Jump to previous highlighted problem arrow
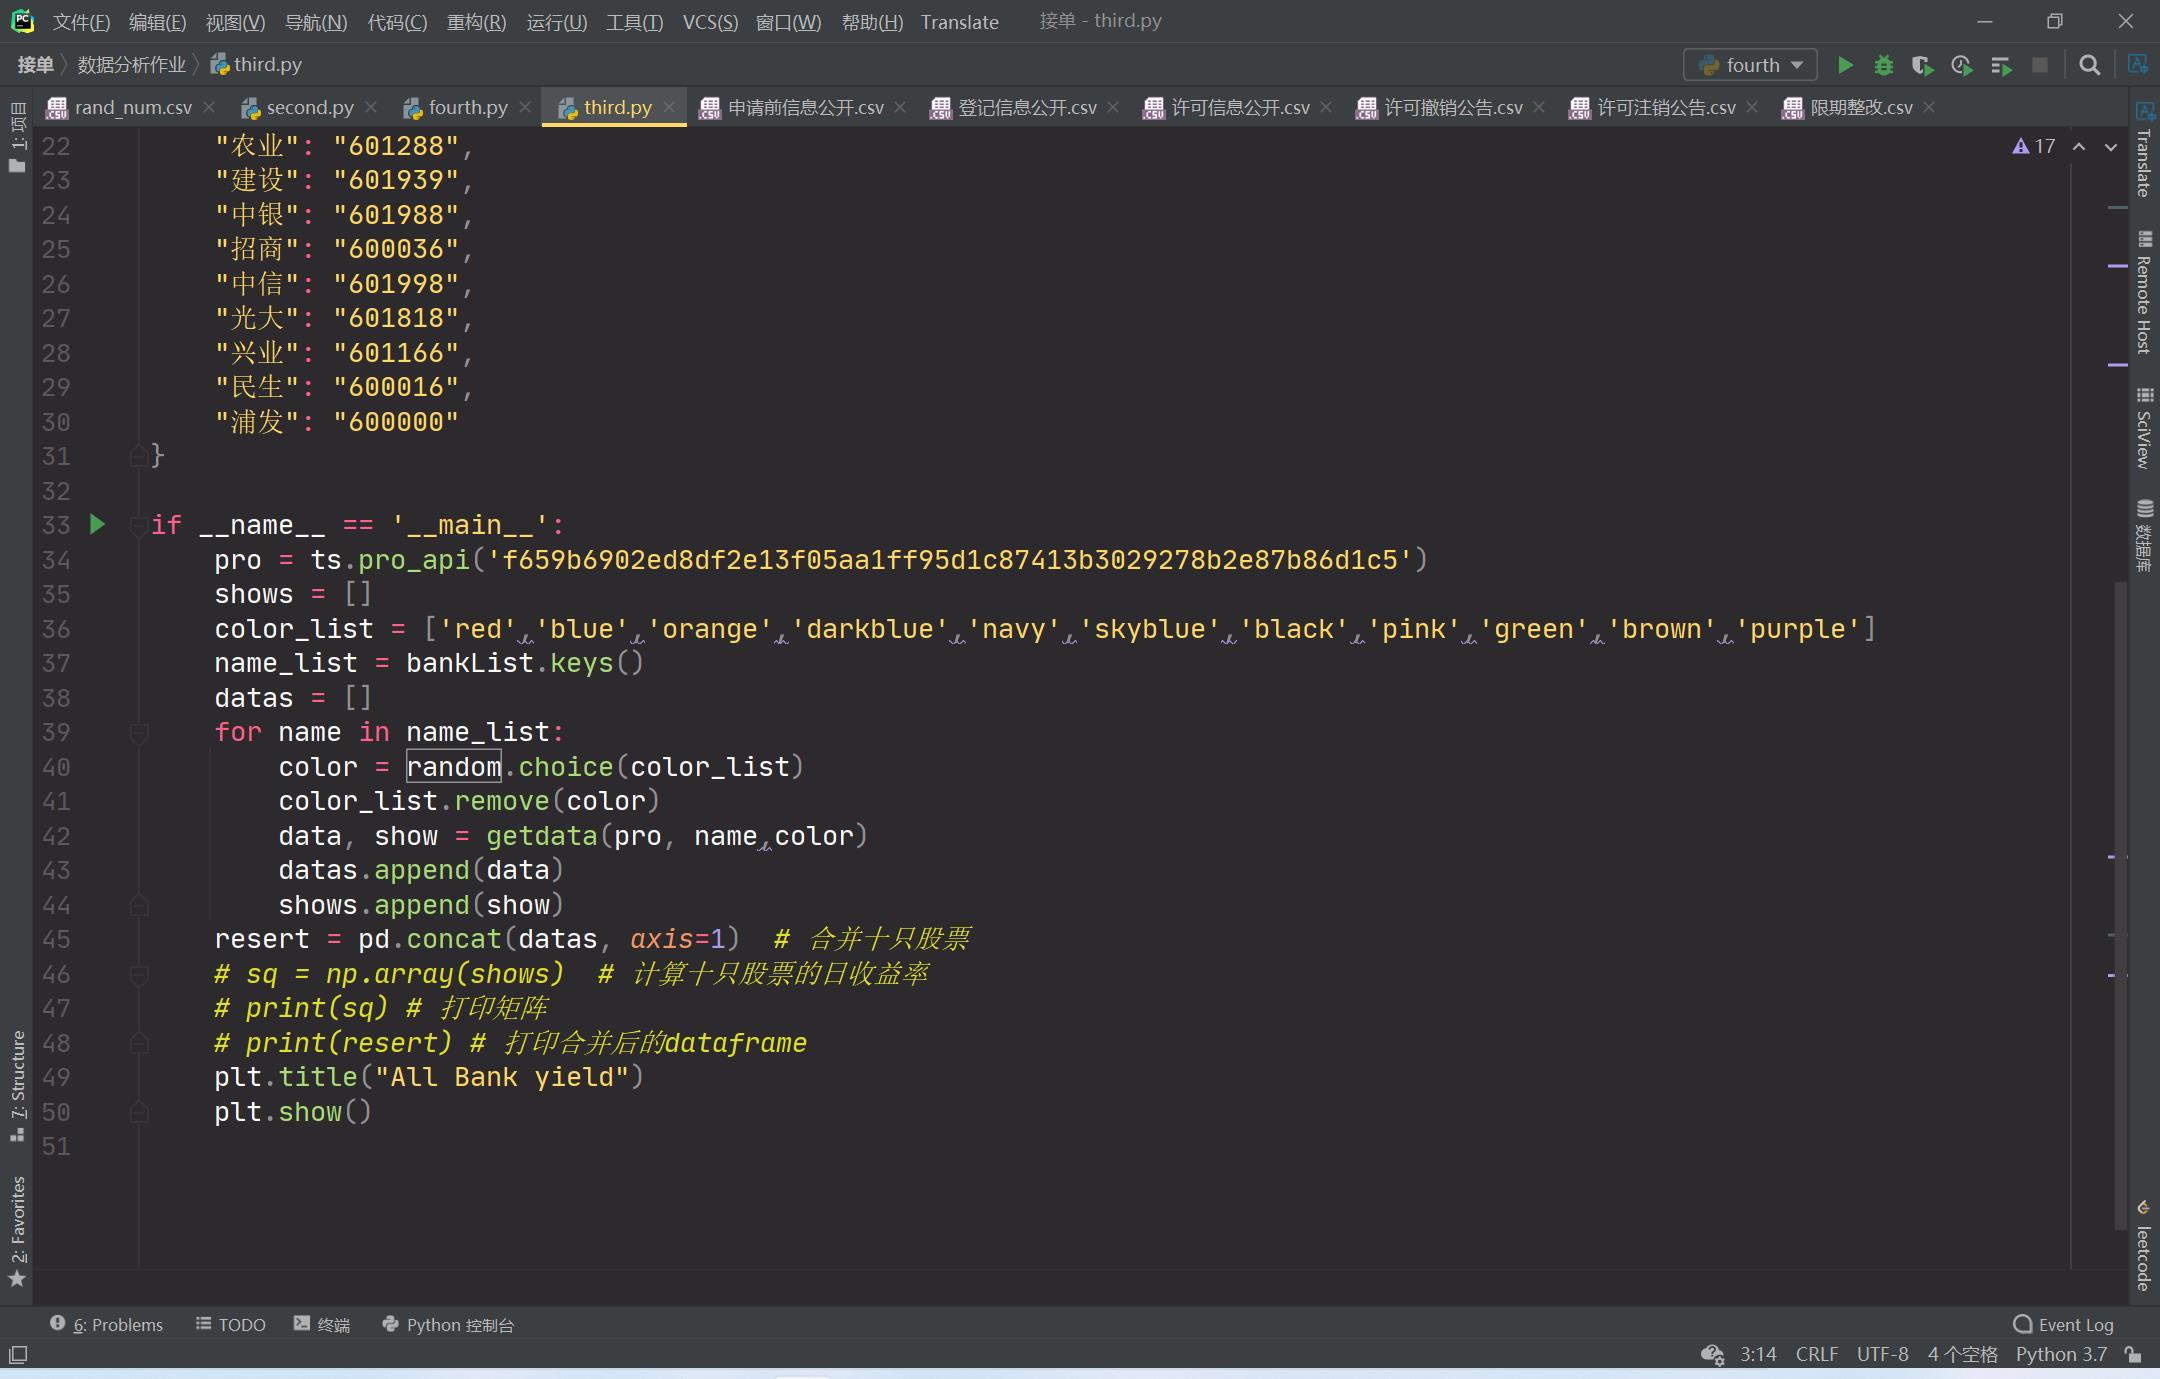This screenshot has width=2160, height=1379. pos(2079,146)
